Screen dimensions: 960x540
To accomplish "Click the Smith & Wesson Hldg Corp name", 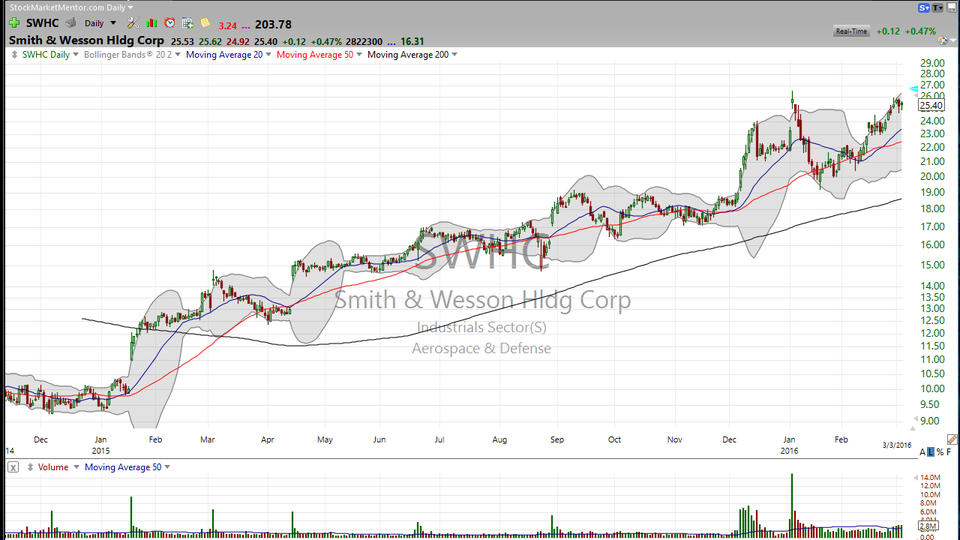I will pyautogui.click(x=86, y=40).
